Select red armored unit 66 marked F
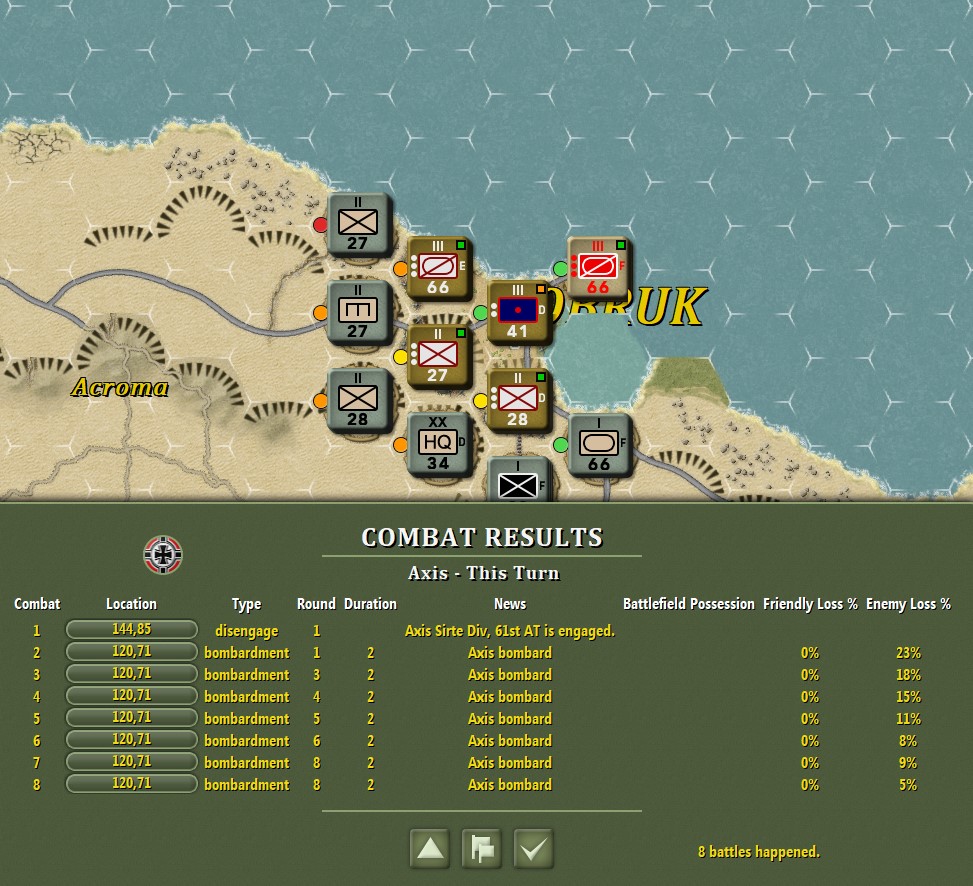 599,268
